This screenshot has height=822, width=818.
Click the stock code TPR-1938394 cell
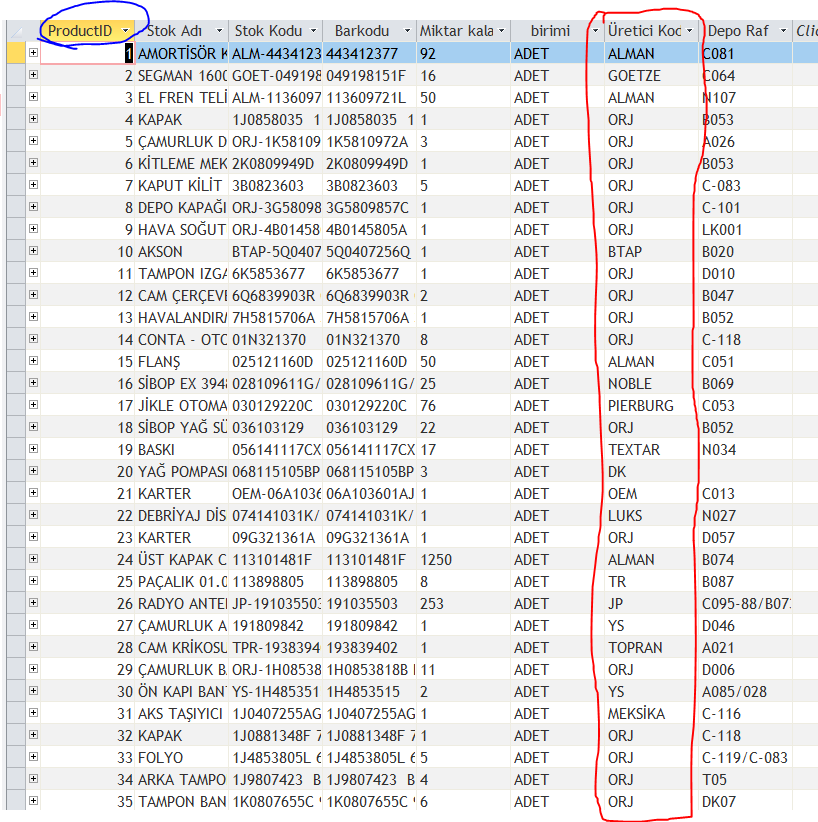(276, 647)
